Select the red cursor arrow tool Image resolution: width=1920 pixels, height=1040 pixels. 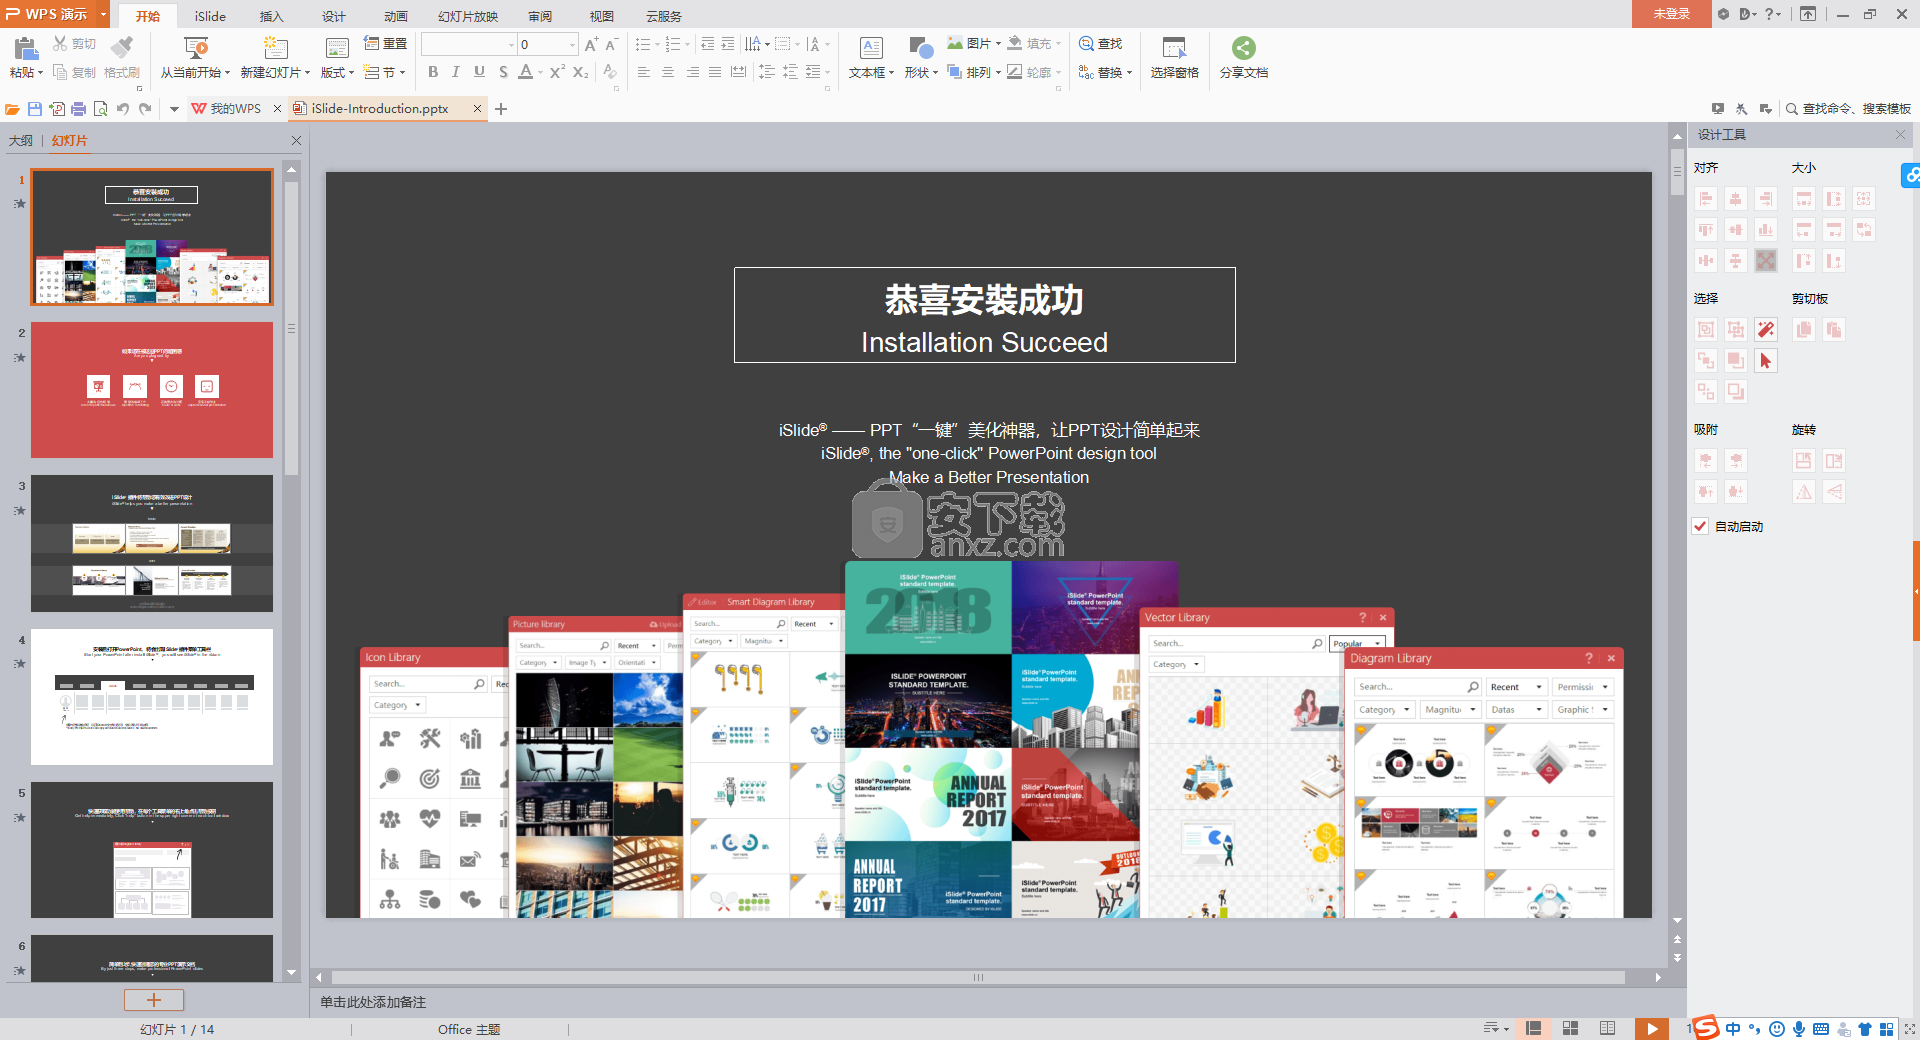(x=1766, y=361)
